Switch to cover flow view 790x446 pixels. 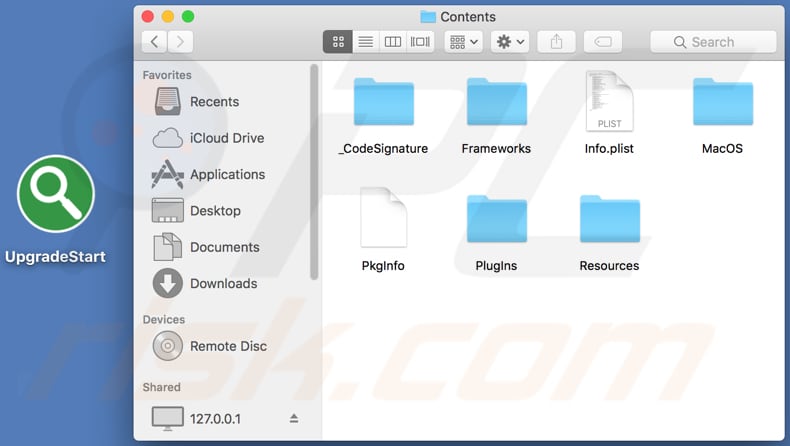(420, 42)
